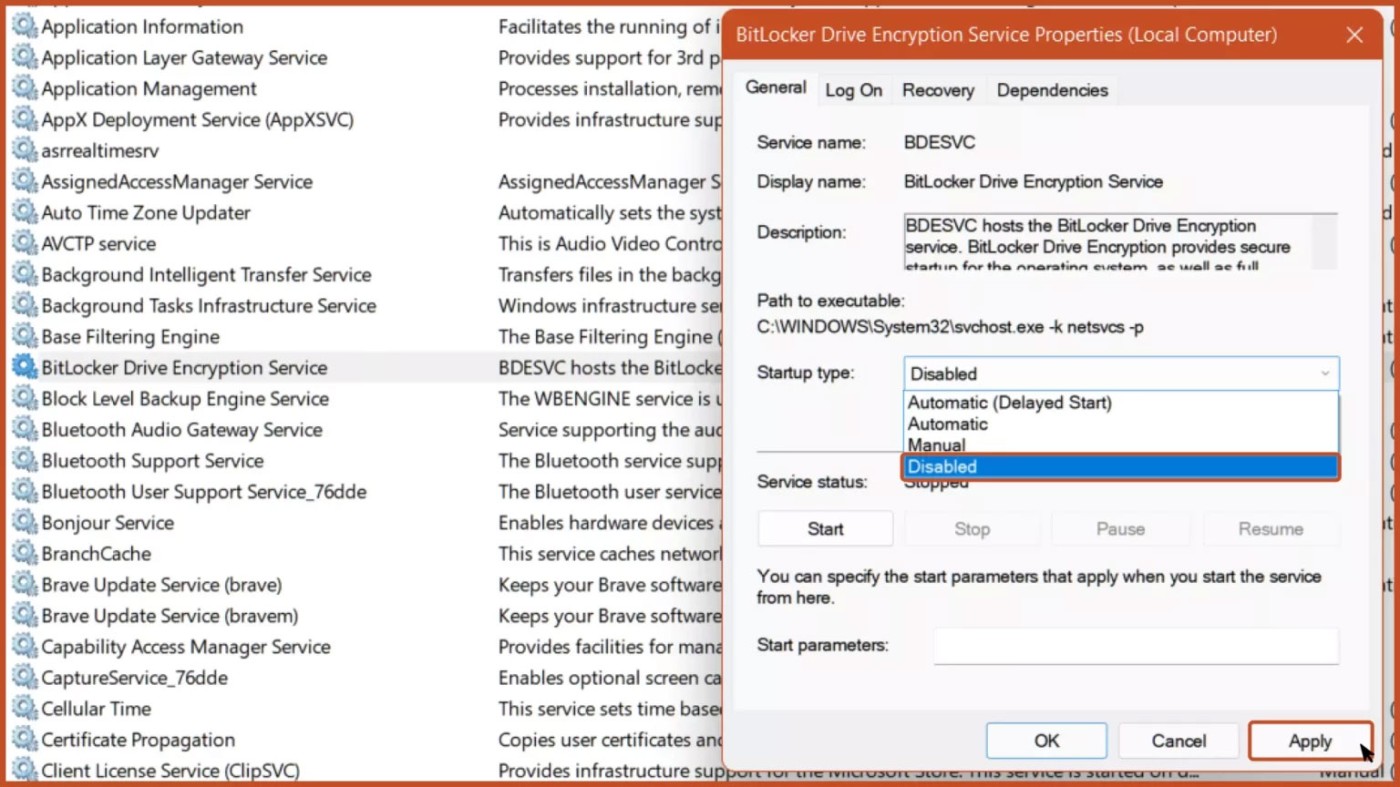1400x787 pixels.
Task: Click gear icon beside Client License Service (ClipSVC)
Action: (24, 770)
